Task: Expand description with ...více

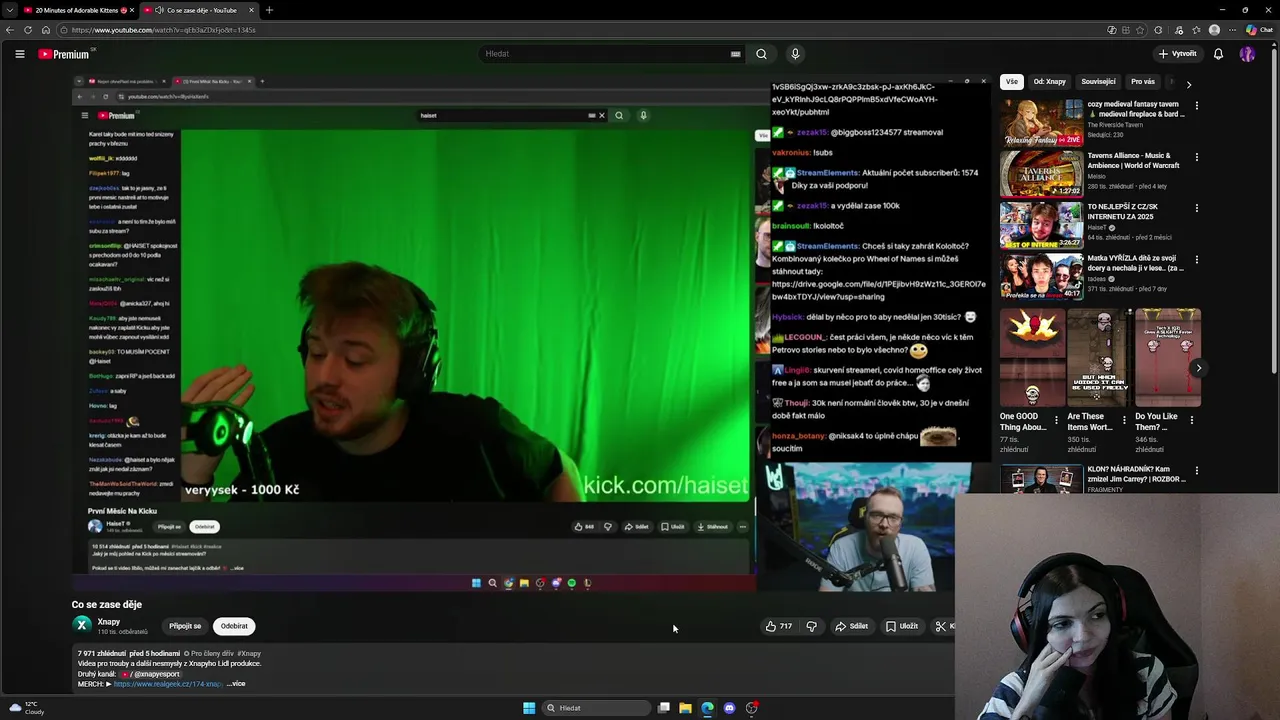Action: (x=236, y=684)
